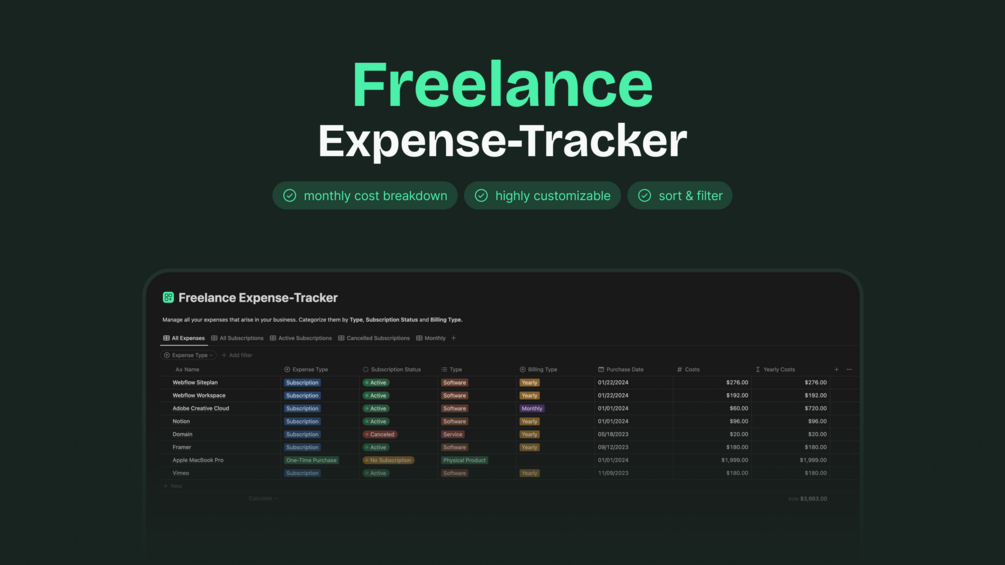Image resolution: width=1005 pixels, height=565 pixels.
Task: Open the Expense Type filter dropdown
Action: pos(188,355)
